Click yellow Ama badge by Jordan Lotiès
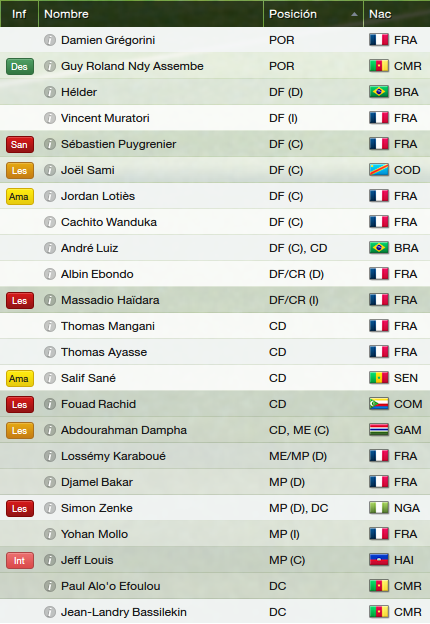Viewport: 430px width, 624px height. coord(19,196)
